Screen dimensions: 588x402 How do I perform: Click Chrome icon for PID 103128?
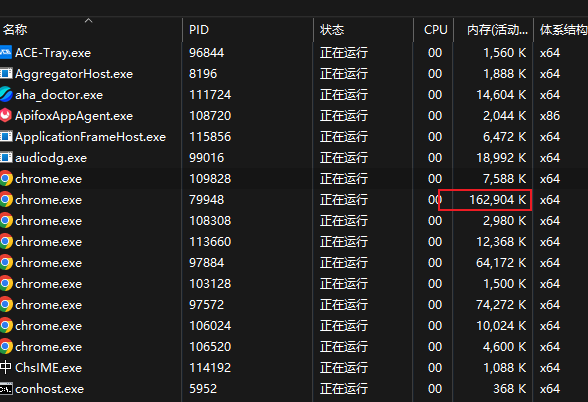click(x=6, y=284)
